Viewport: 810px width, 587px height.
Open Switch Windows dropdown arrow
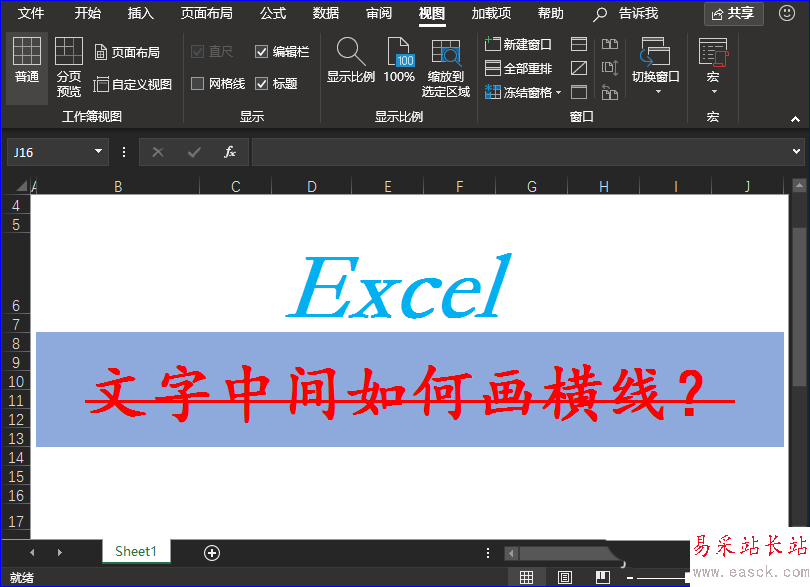pyautogui.click(x=658, y=92)
